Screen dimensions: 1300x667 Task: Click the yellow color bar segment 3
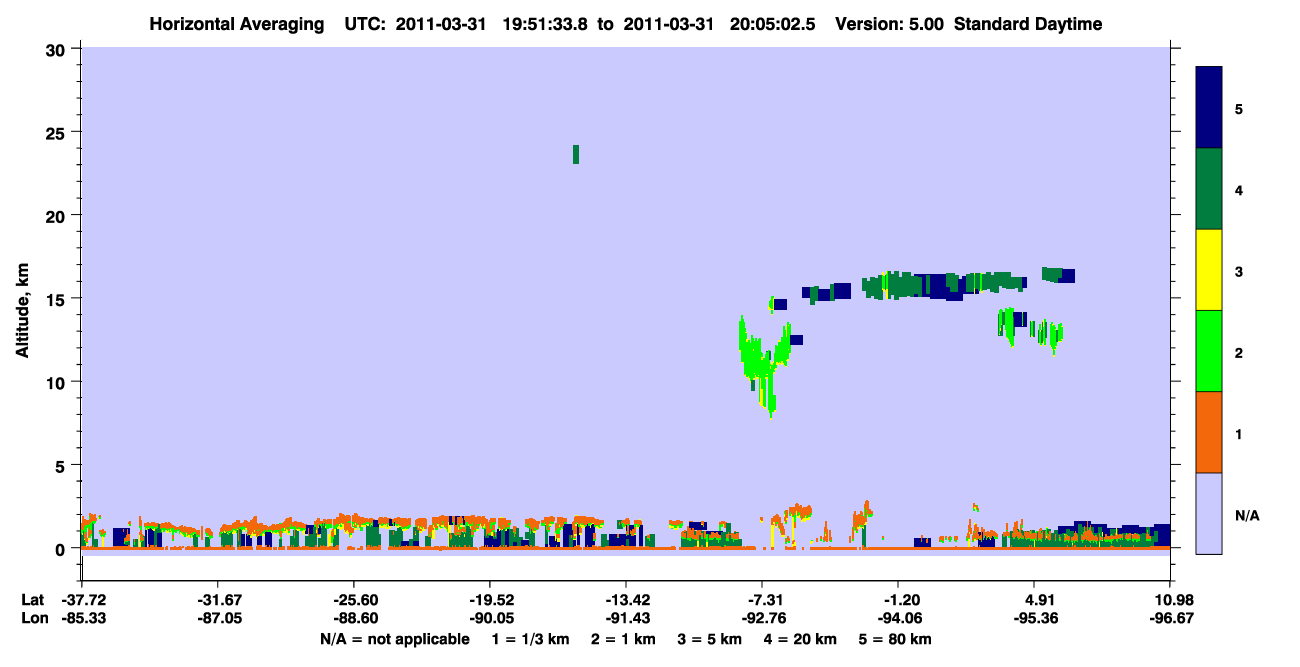click(x=1209, y=270)
